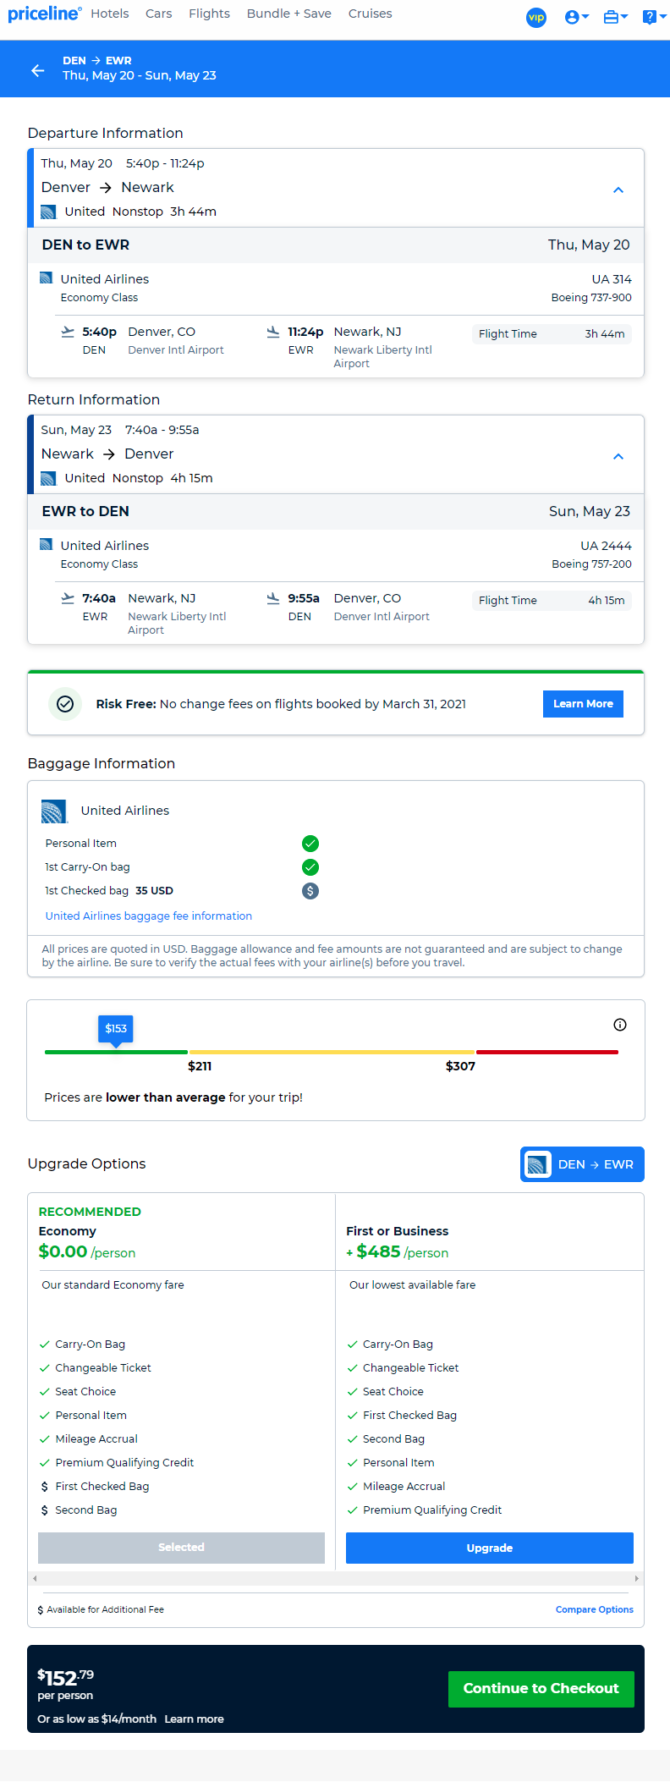Viewport: 670px width, 1782px height.
Task: Click UA 314 flight number
Action: 611,279
